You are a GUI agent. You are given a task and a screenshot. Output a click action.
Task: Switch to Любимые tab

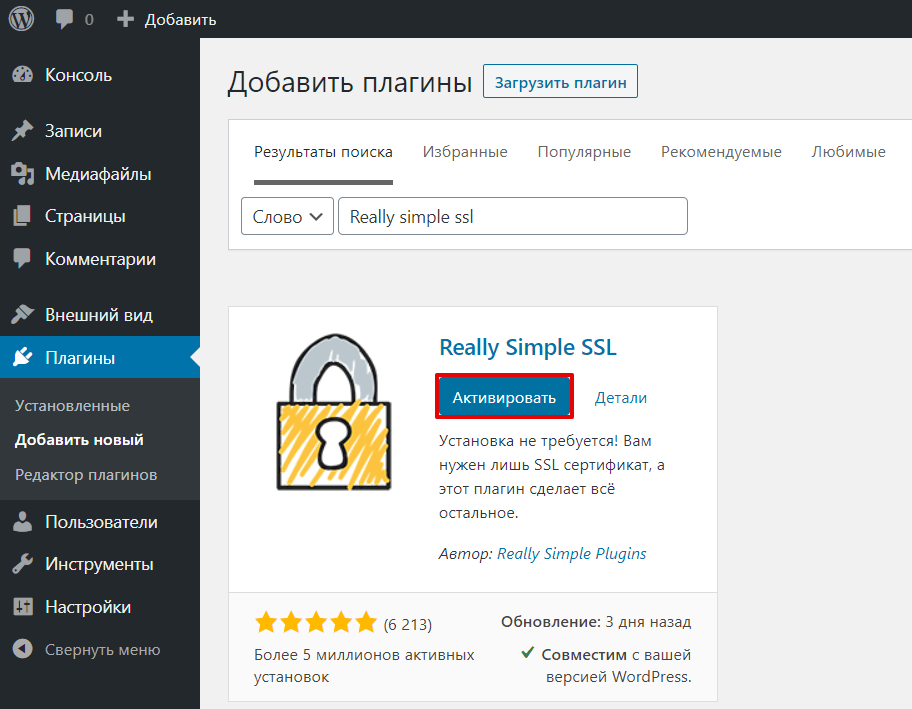(849, 152)
